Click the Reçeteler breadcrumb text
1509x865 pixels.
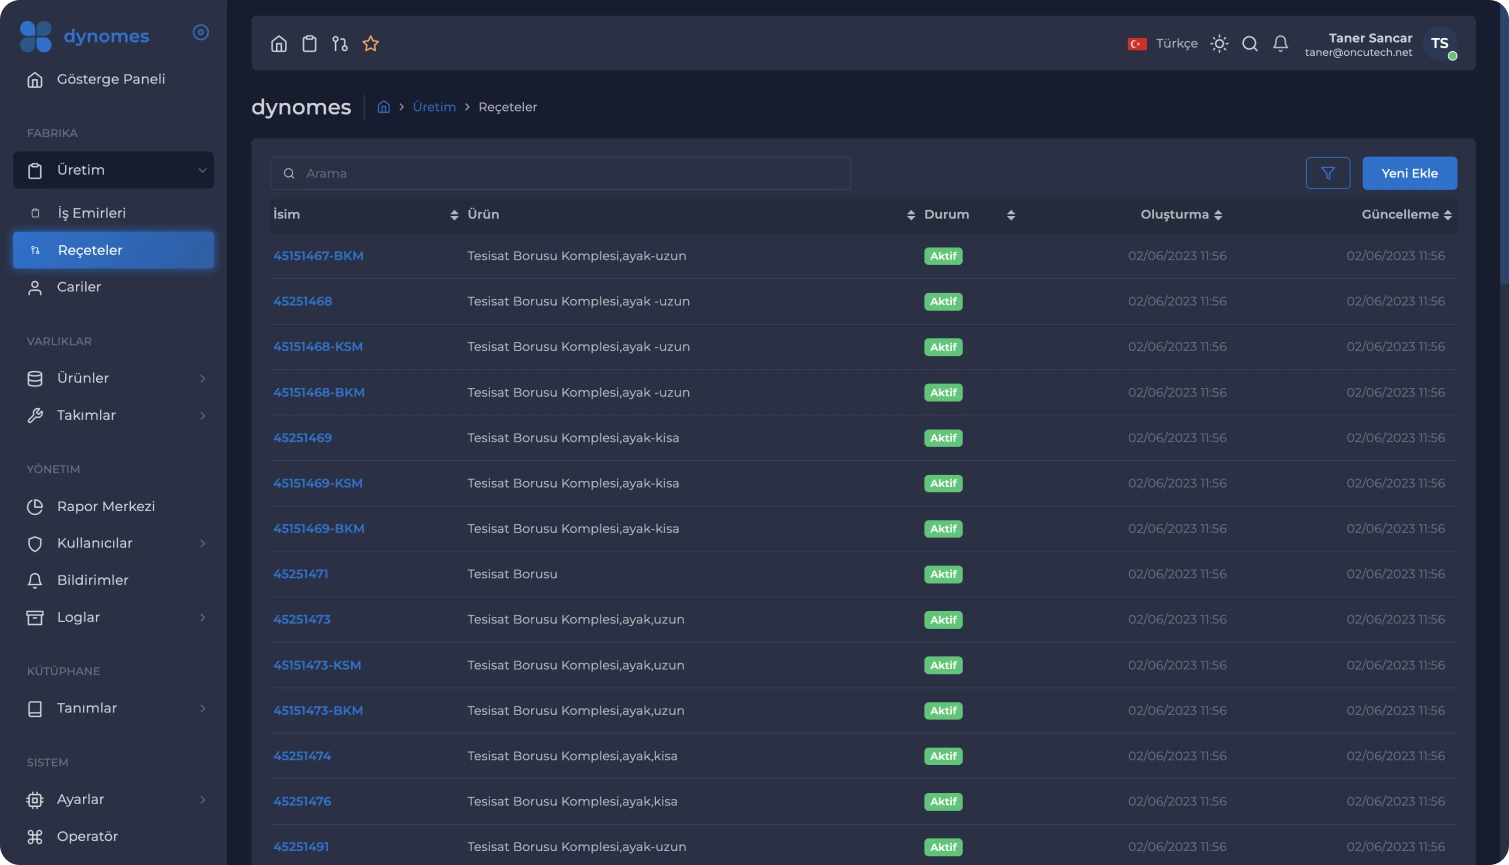click(x=507, y=106)
